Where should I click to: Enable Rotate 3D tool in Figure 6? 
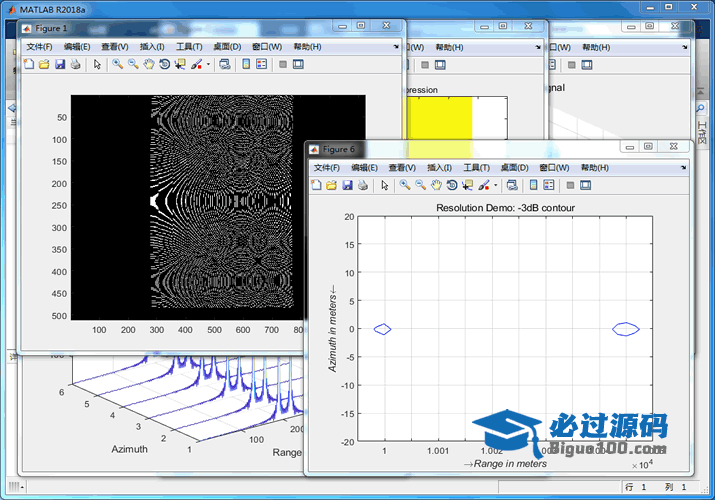tap(452, 185)
